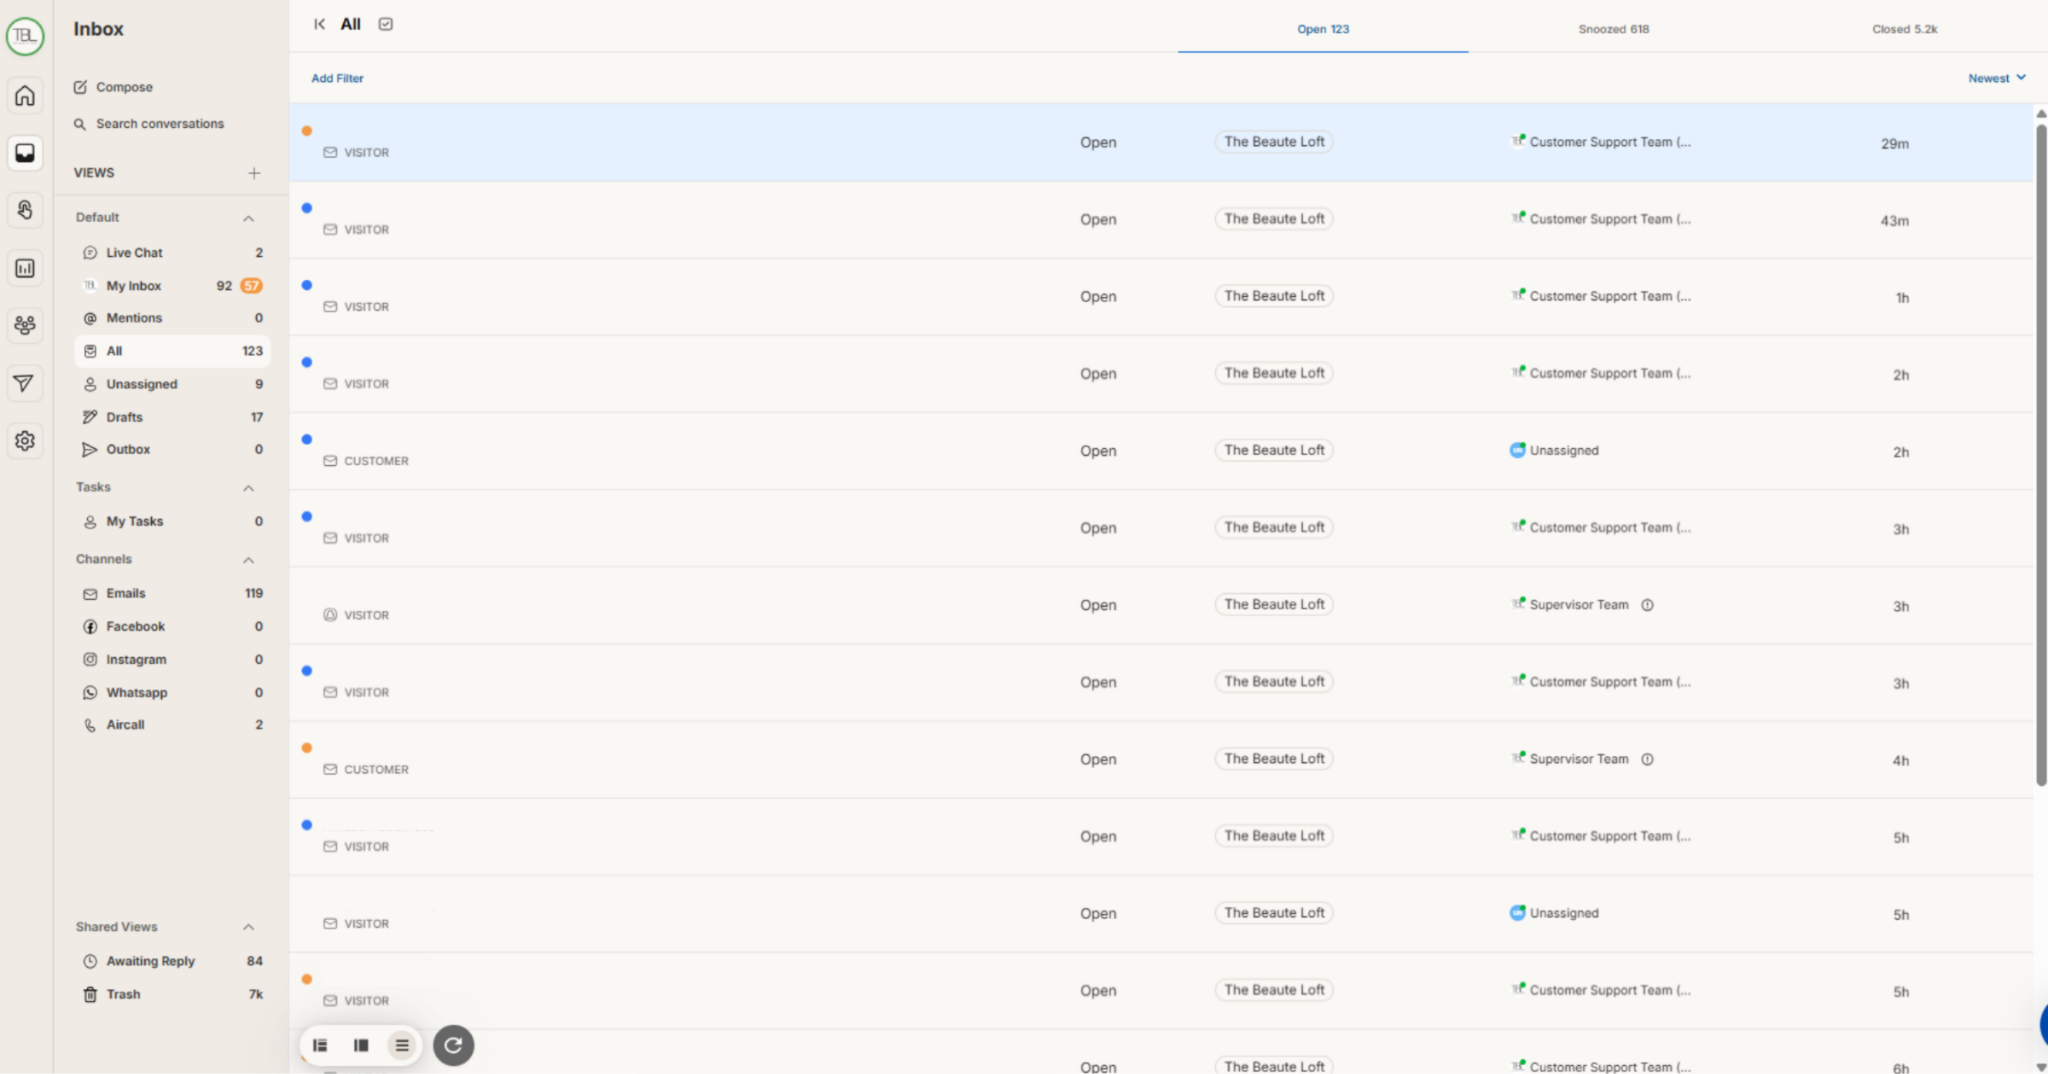
Task: Open the Live Chat view
Action: click(x=172, y=253)
